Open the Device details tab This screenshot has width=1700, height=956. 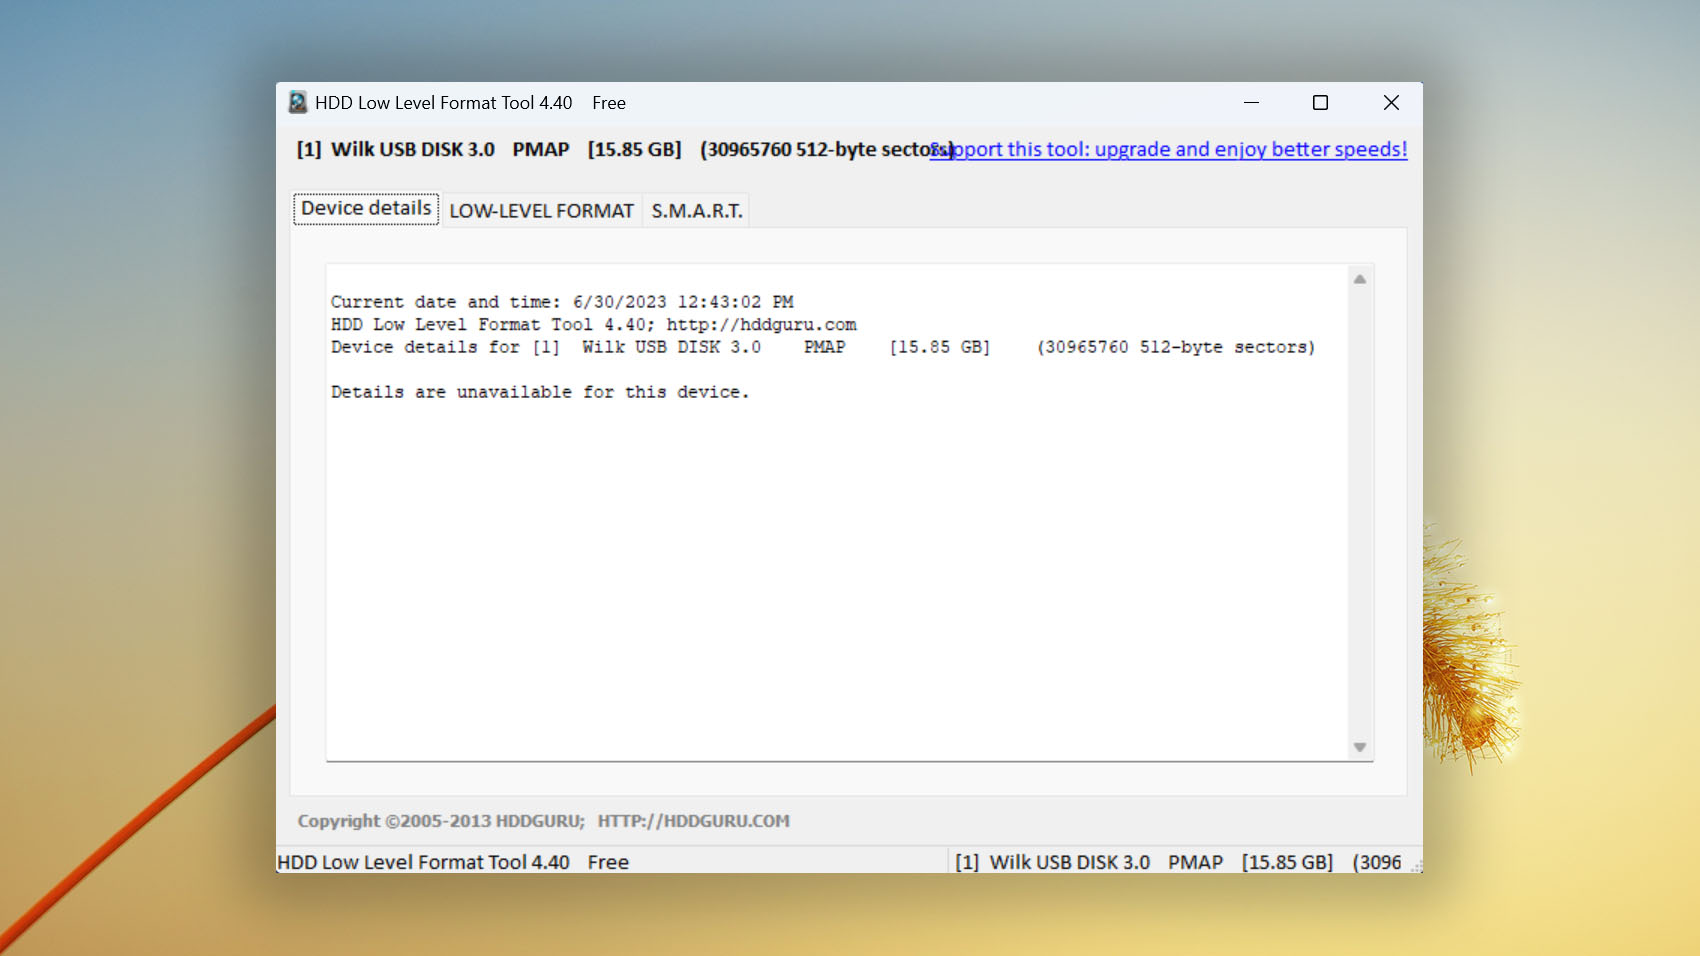[x=366, y=209]
